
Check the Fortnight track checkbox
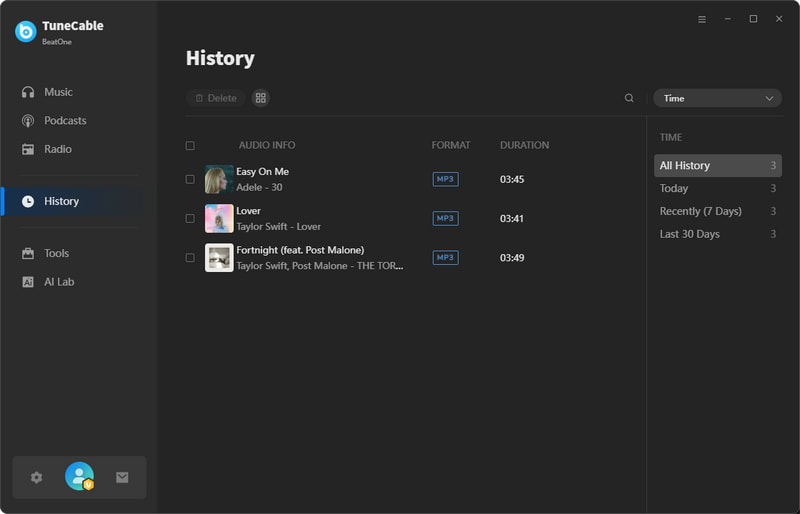click(190, 258)
